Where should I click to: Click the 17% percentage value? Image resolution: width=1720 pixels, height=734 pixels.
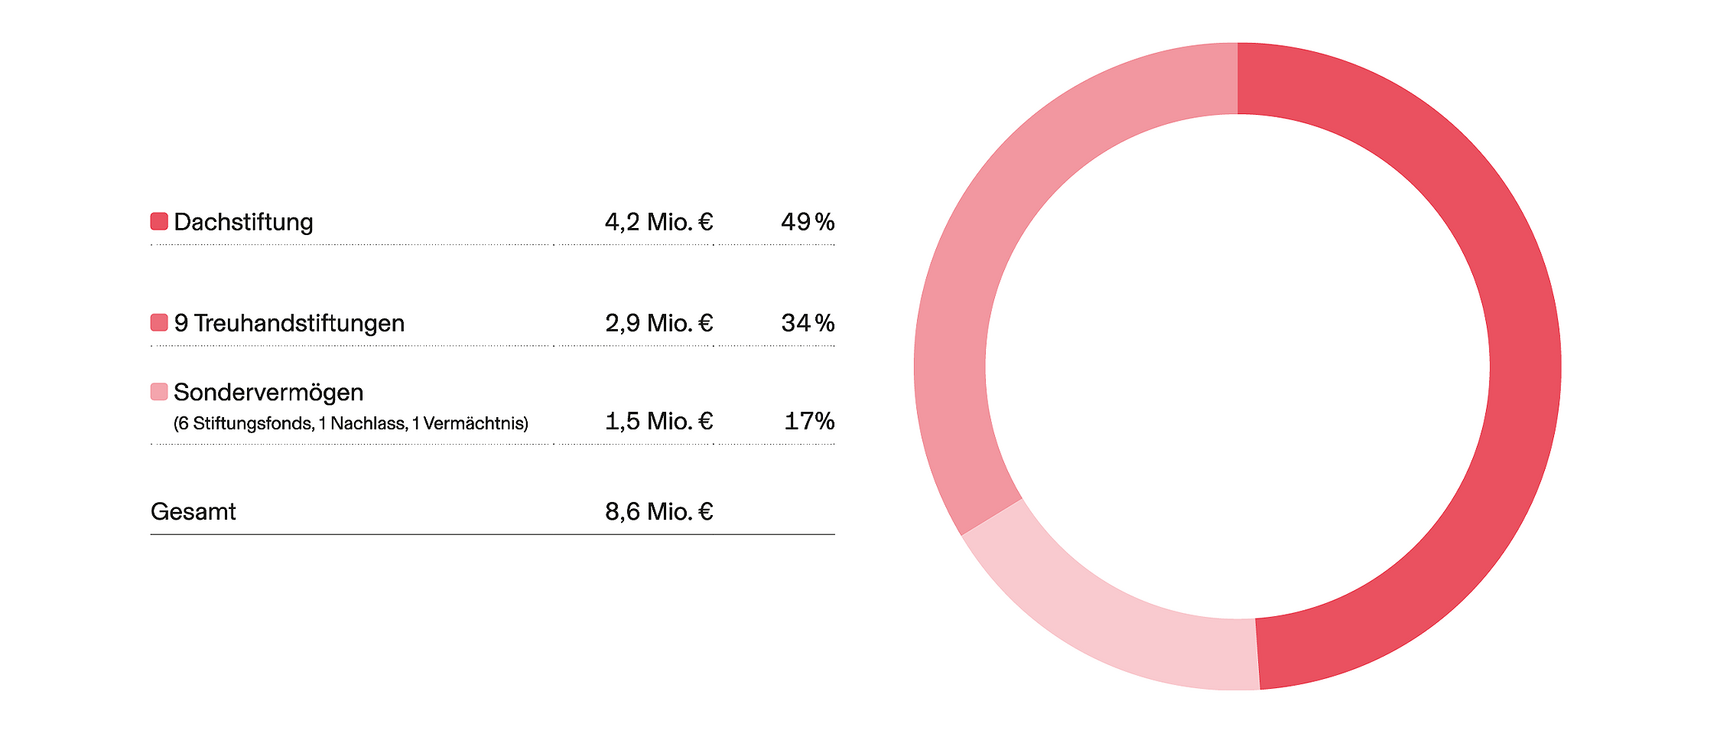[809, 421]
